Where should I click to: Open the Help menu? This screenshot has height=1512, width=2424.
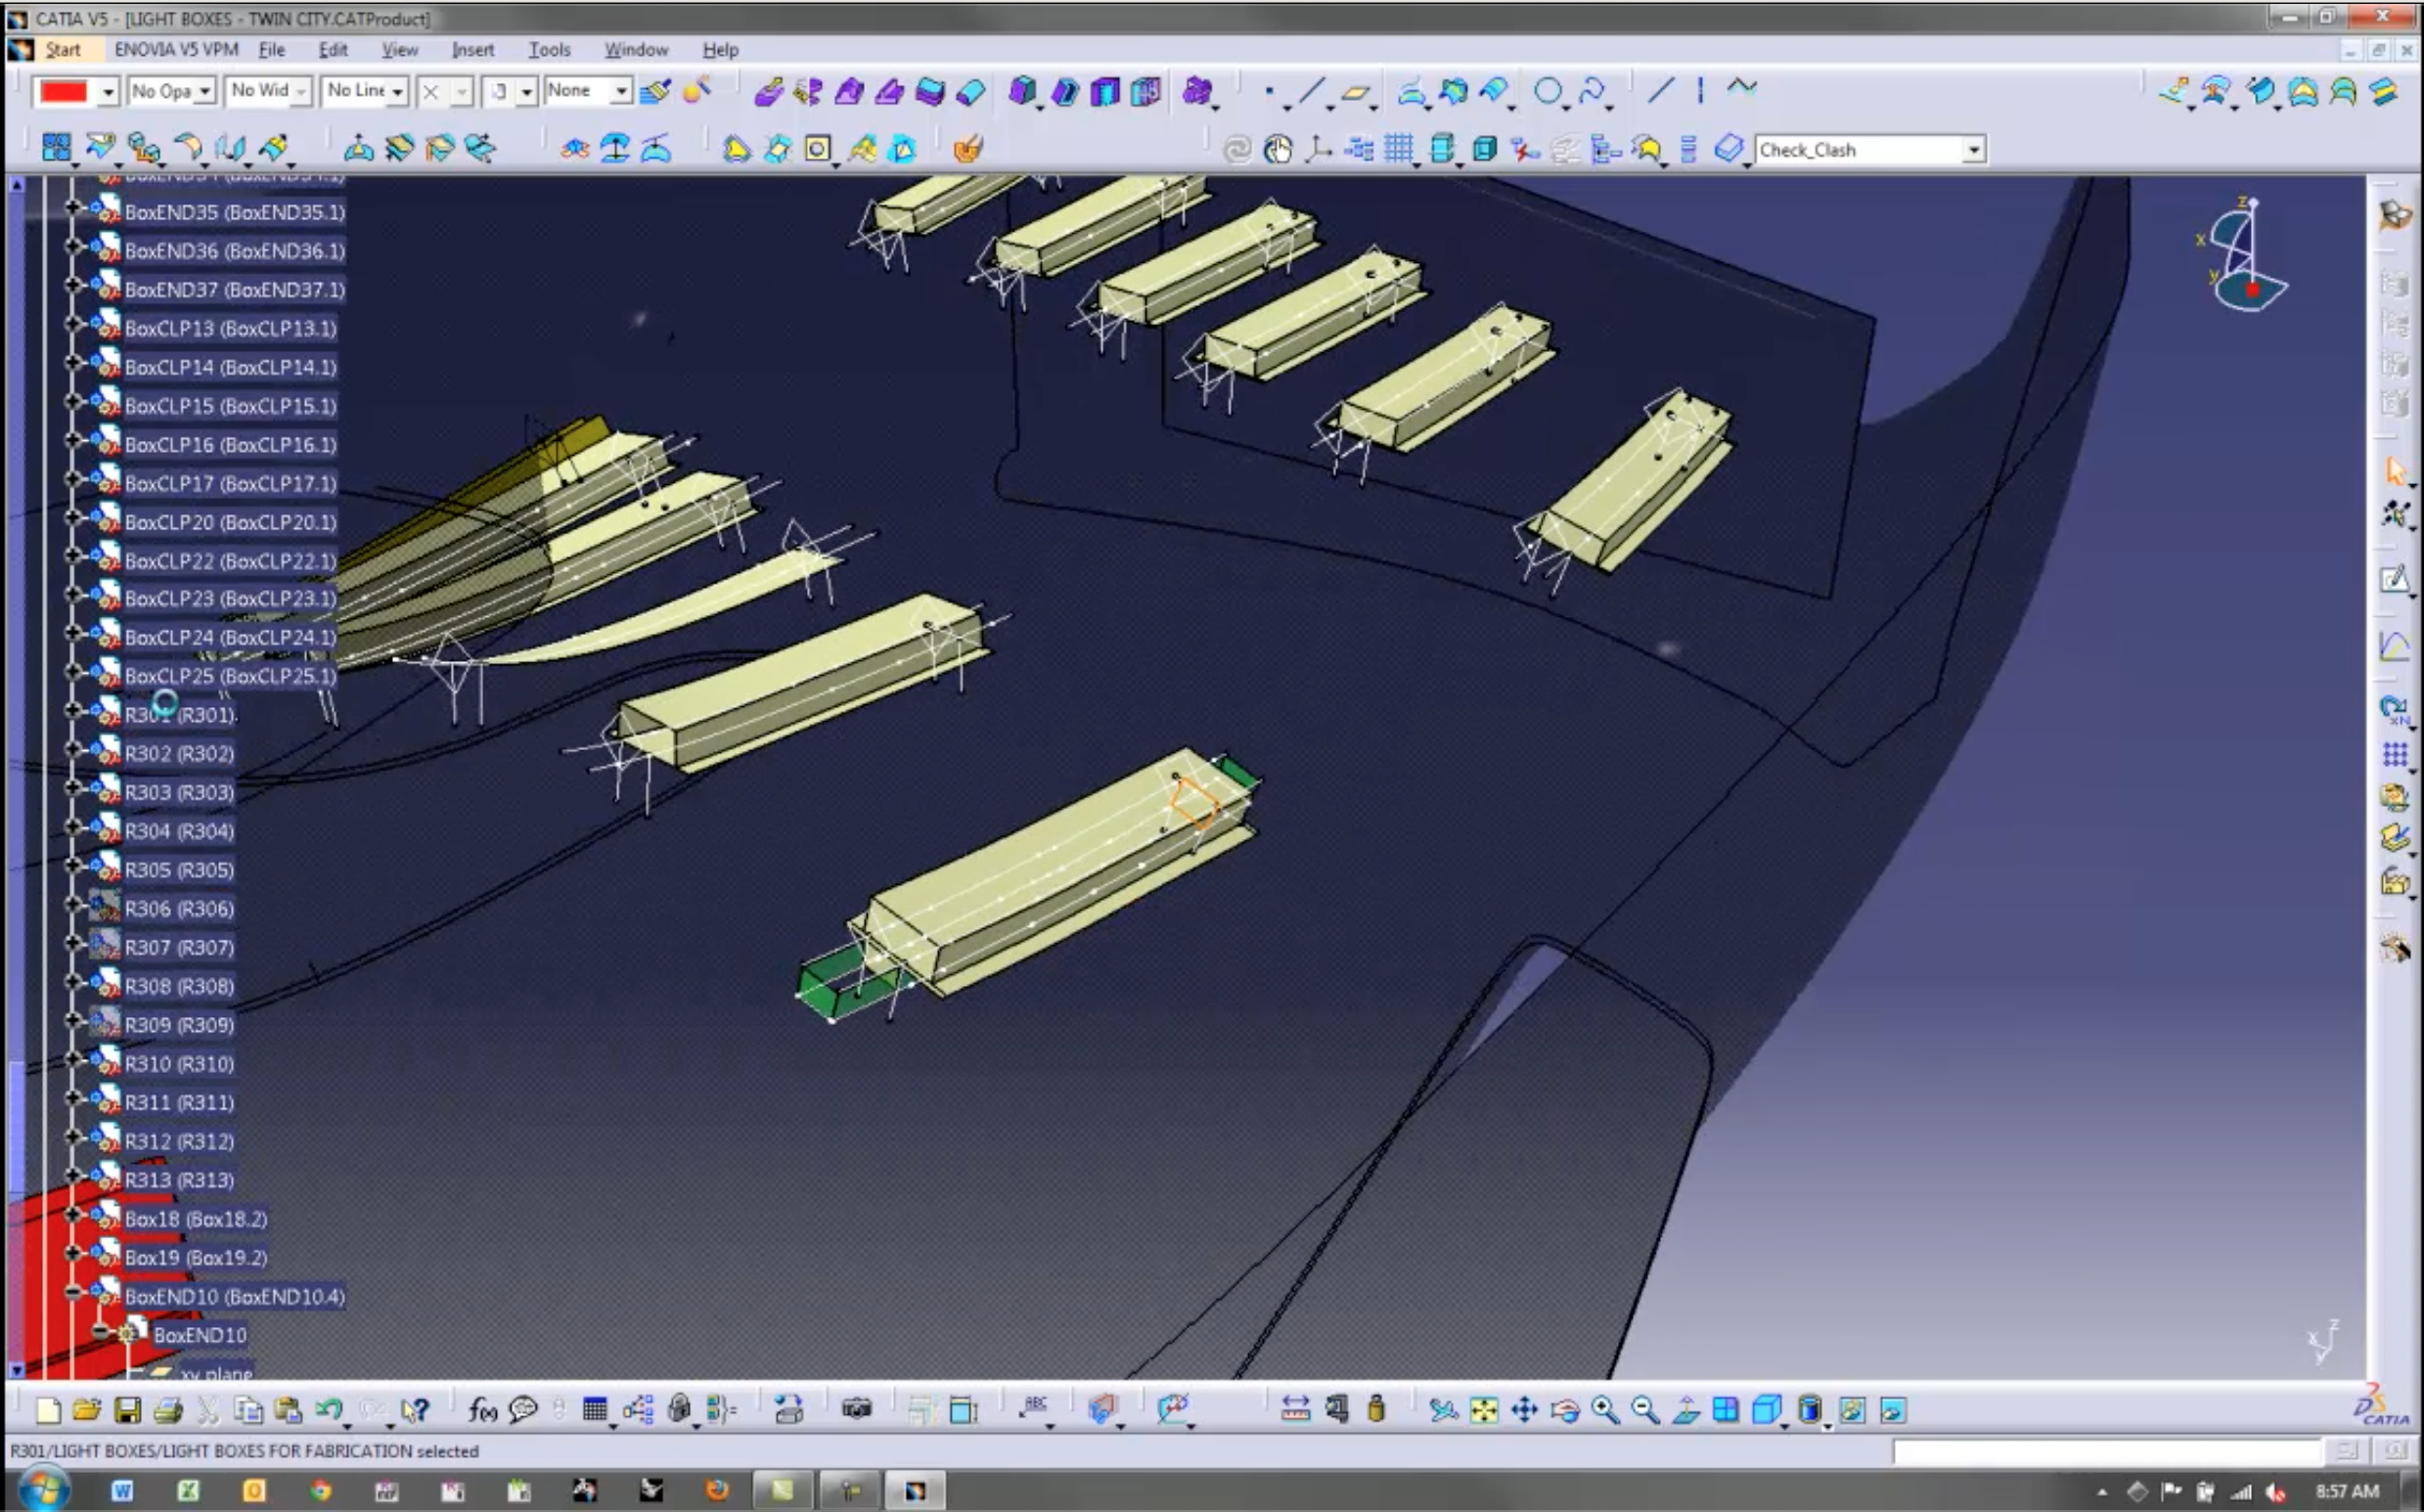[x=720, y=49]
